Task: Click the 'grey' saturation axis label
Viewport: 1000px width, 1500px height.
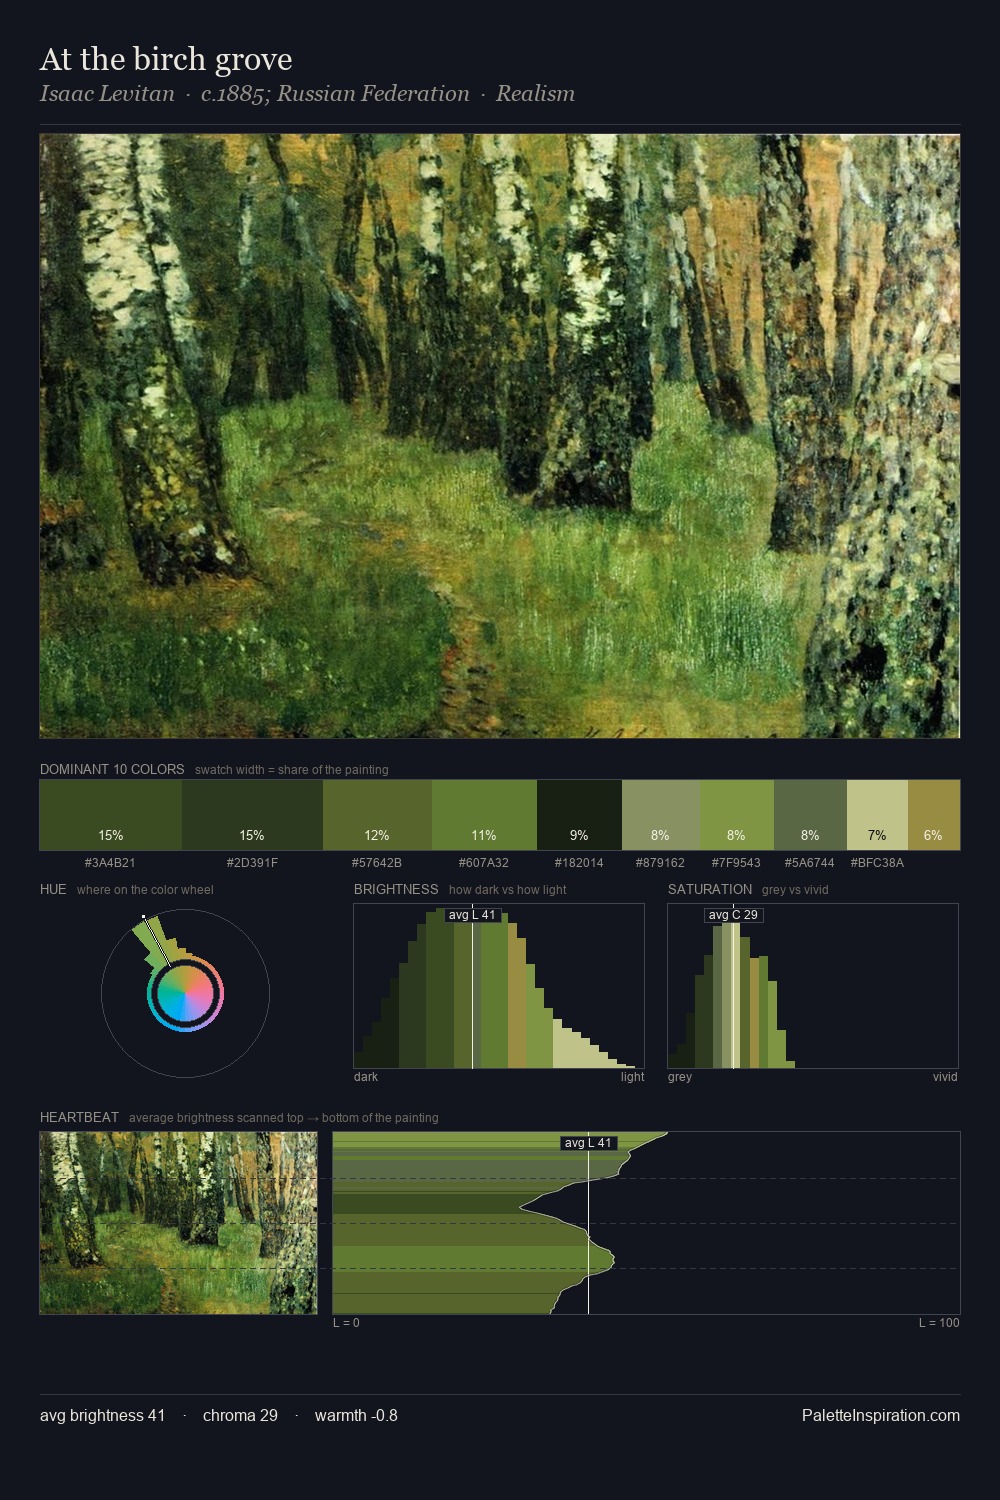Action: 680,1077
